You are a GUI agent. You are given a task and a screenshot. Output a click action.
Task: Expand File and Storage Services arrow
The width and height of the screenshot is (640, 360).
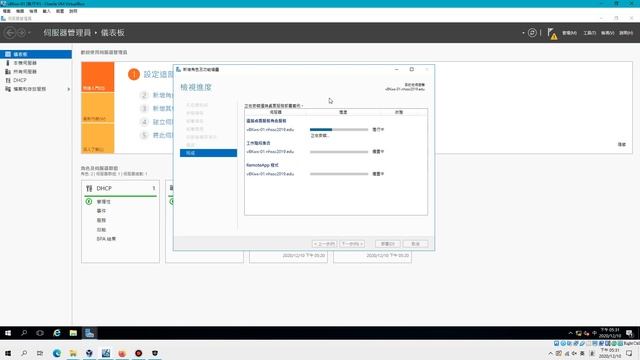tap(69, 89)
